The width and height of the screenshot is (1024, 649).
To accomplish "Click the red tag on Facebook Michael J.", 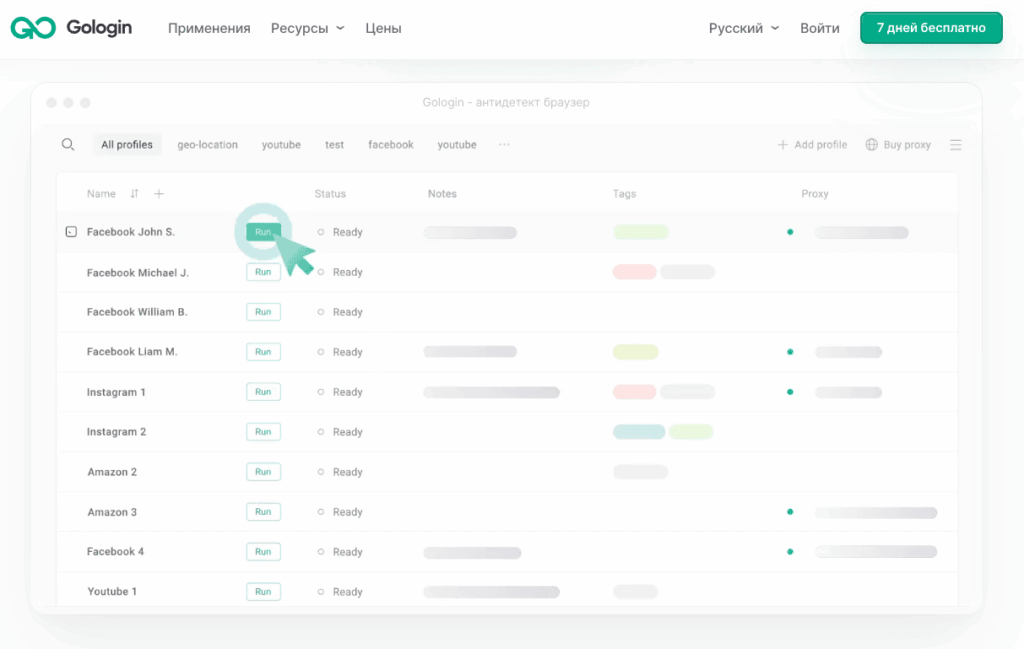I will pos(635,272).
